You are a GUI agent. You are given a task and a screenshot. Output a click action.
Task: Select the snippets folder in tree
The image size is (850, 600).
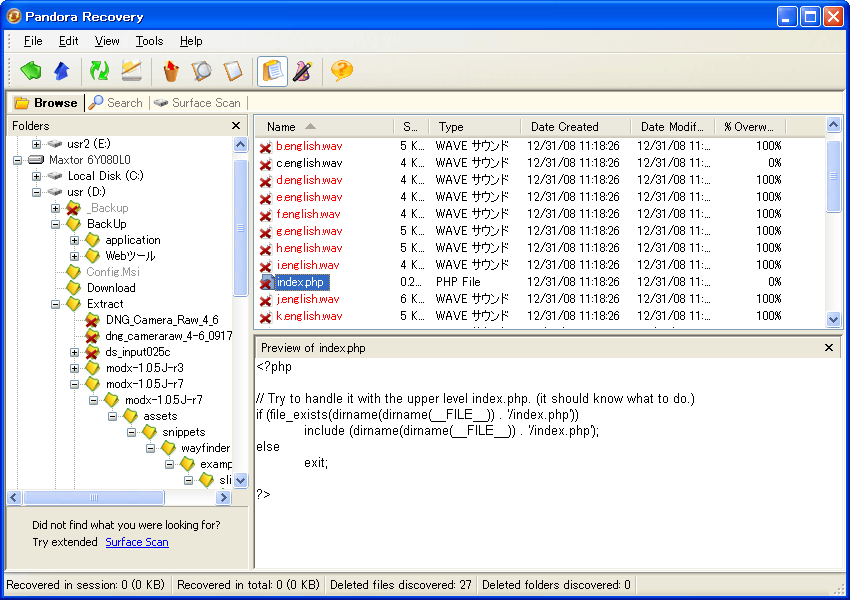pyautogui.click(x=184, y=432)
